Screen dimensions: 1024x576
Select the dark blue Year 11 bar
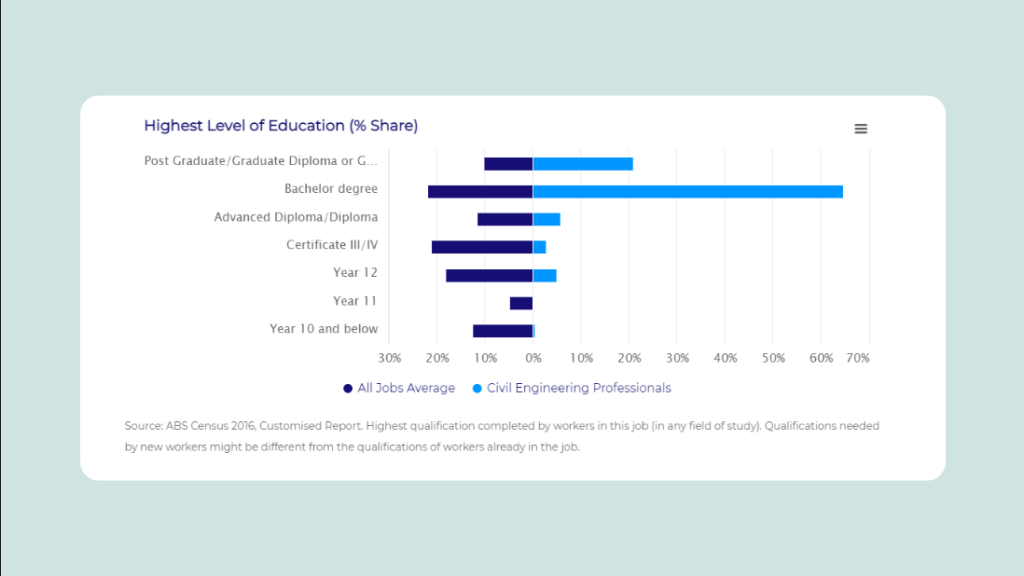click(521, 303)
